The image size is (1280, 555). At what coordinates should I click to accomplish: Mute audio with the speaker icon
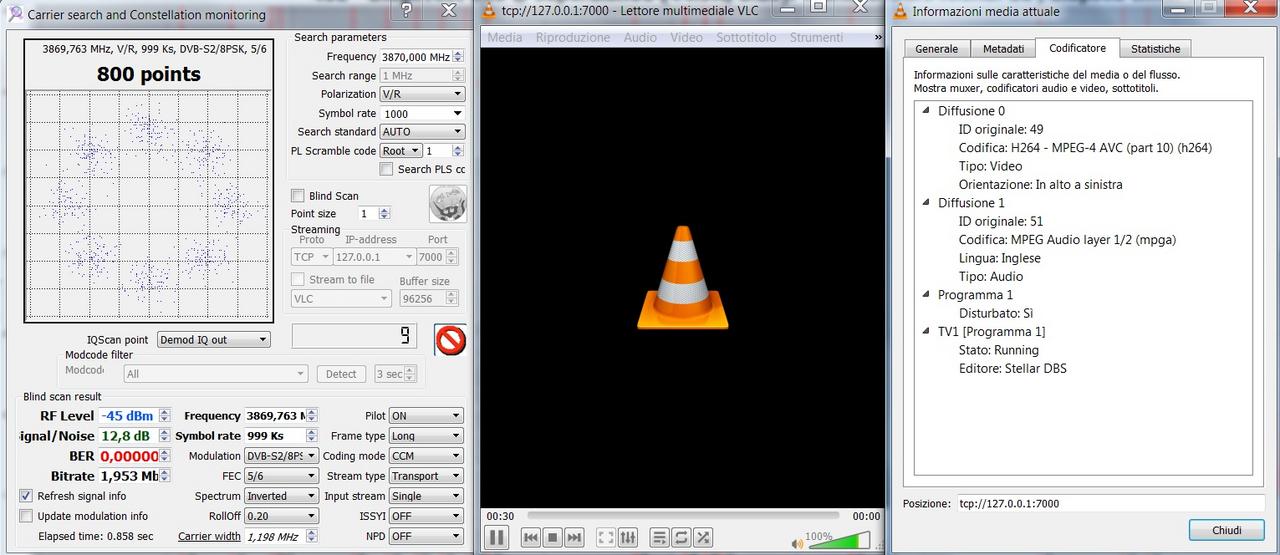point(797,544)
